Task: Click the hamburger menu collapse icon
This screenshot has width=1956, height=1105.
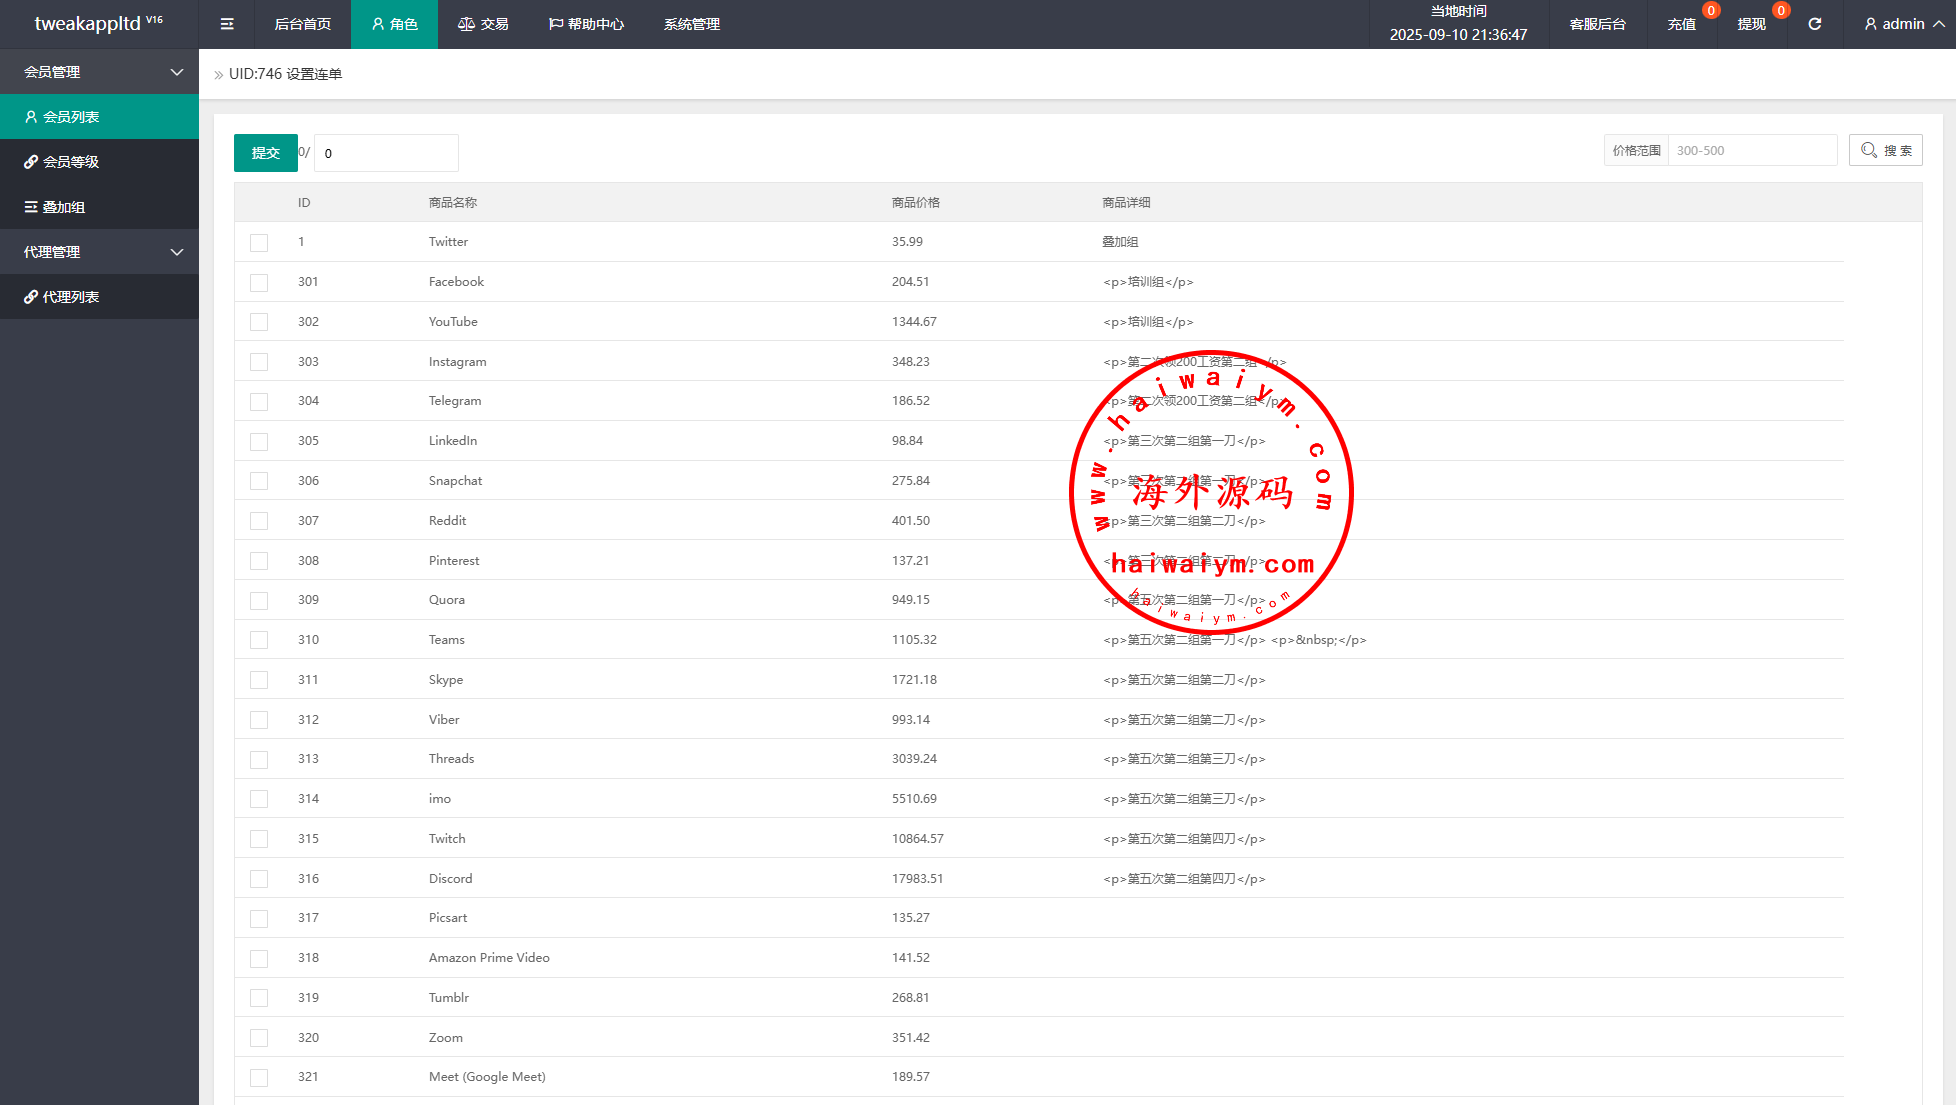Action: 227,24
